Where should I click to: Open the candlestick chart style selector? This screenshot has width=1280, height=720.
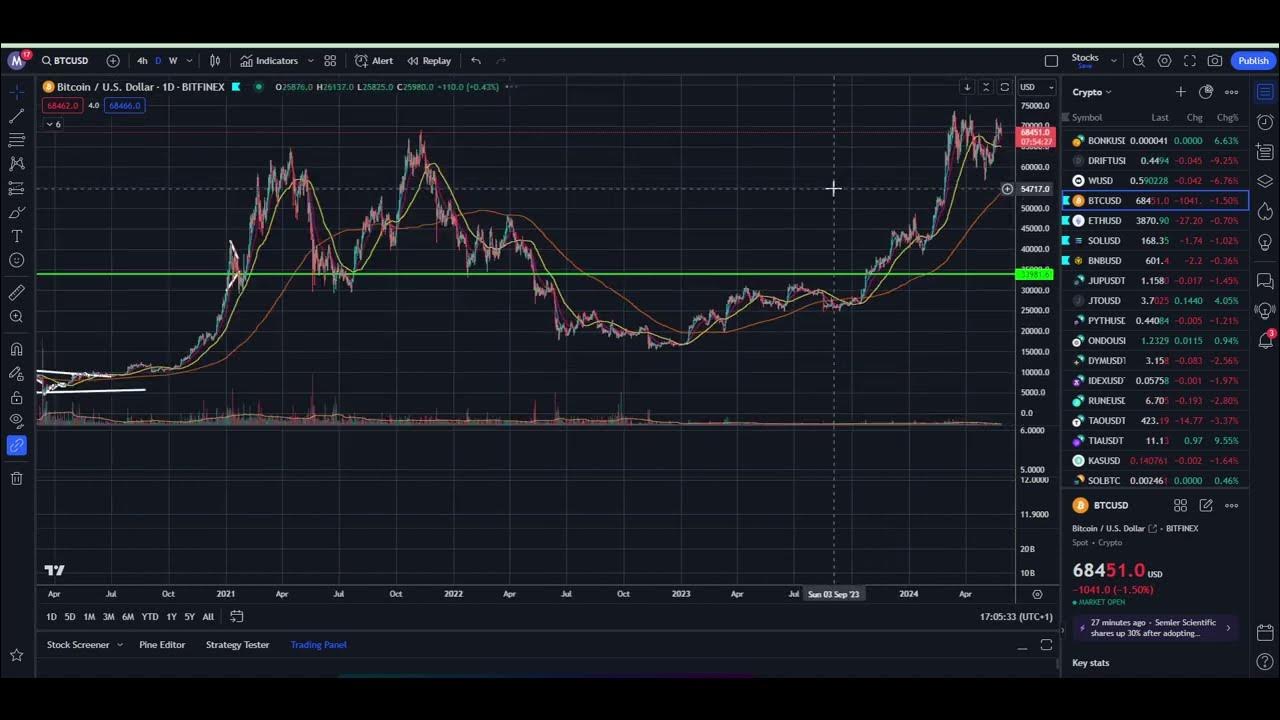coord(215,61)
